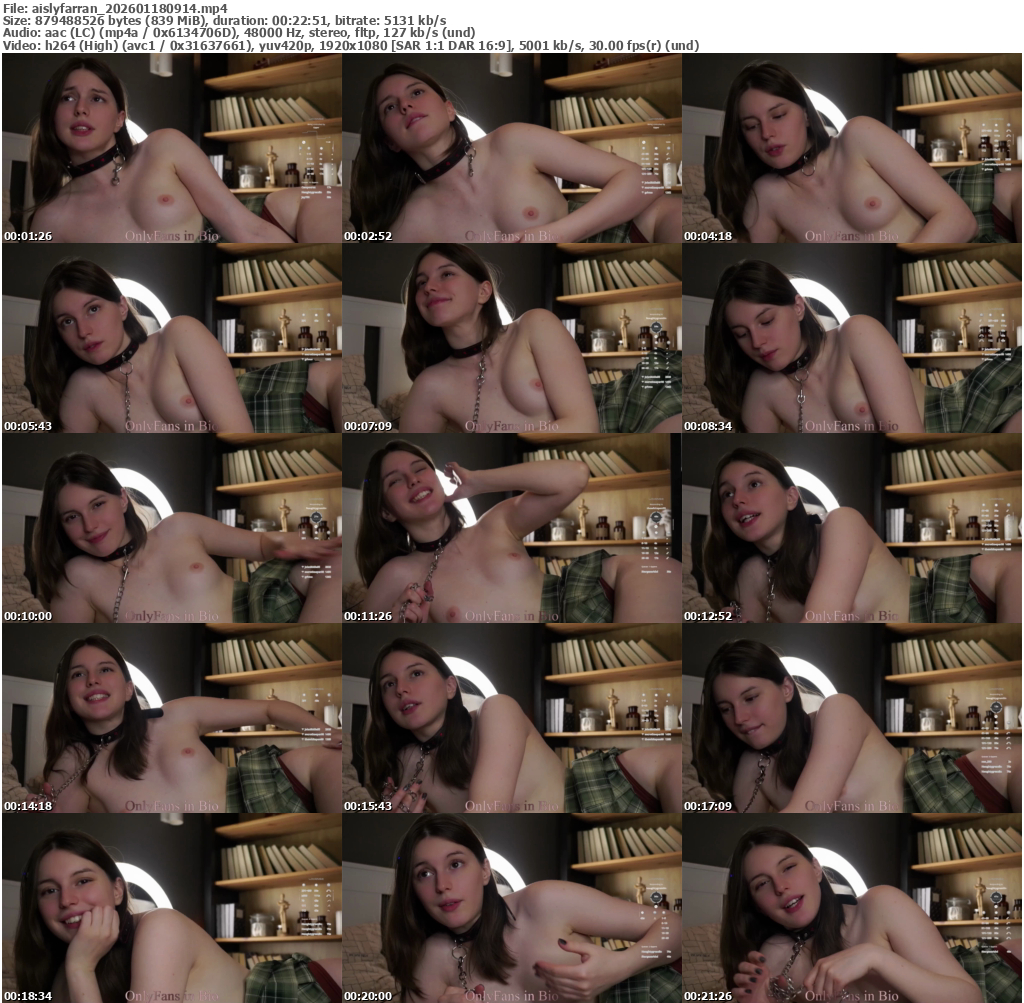Click the 00:07:09 frame
This screenshot has height=1003, width=1024.
click(x=511, y=338)
